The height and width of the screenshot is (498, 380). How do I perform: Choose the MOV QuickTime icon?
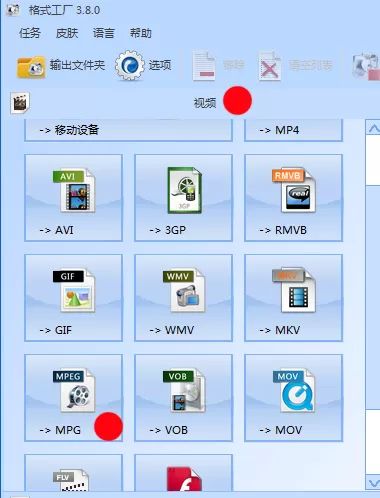click(294, 390)
